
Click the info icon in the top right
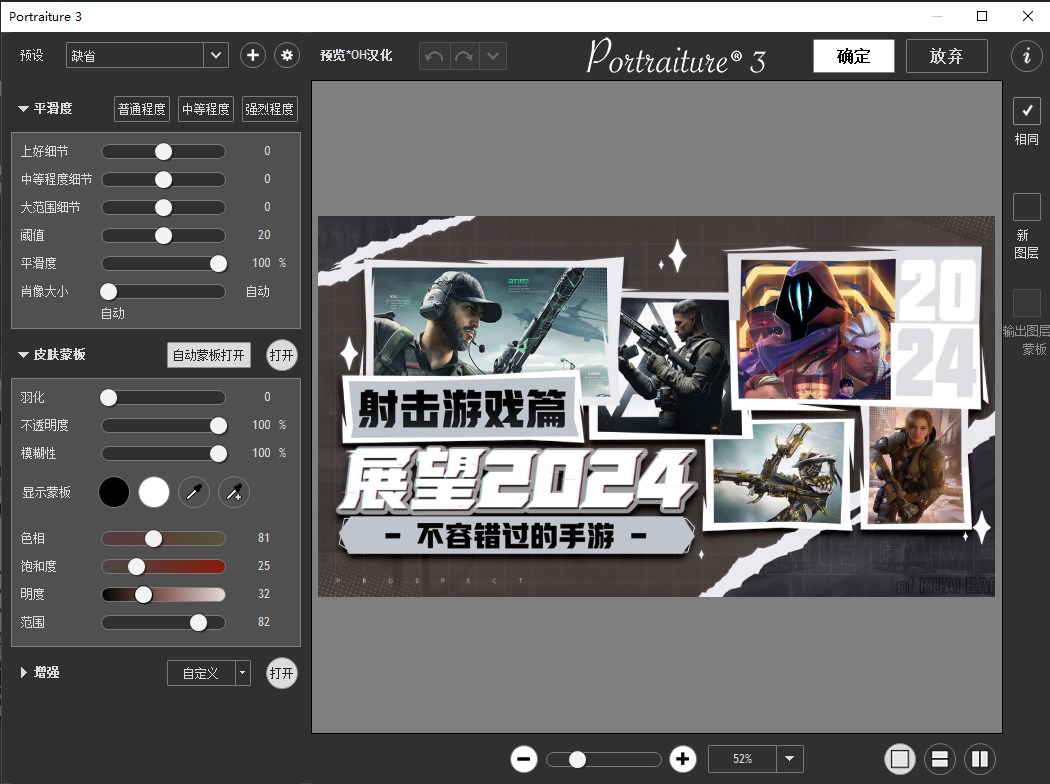[1026, 56]
